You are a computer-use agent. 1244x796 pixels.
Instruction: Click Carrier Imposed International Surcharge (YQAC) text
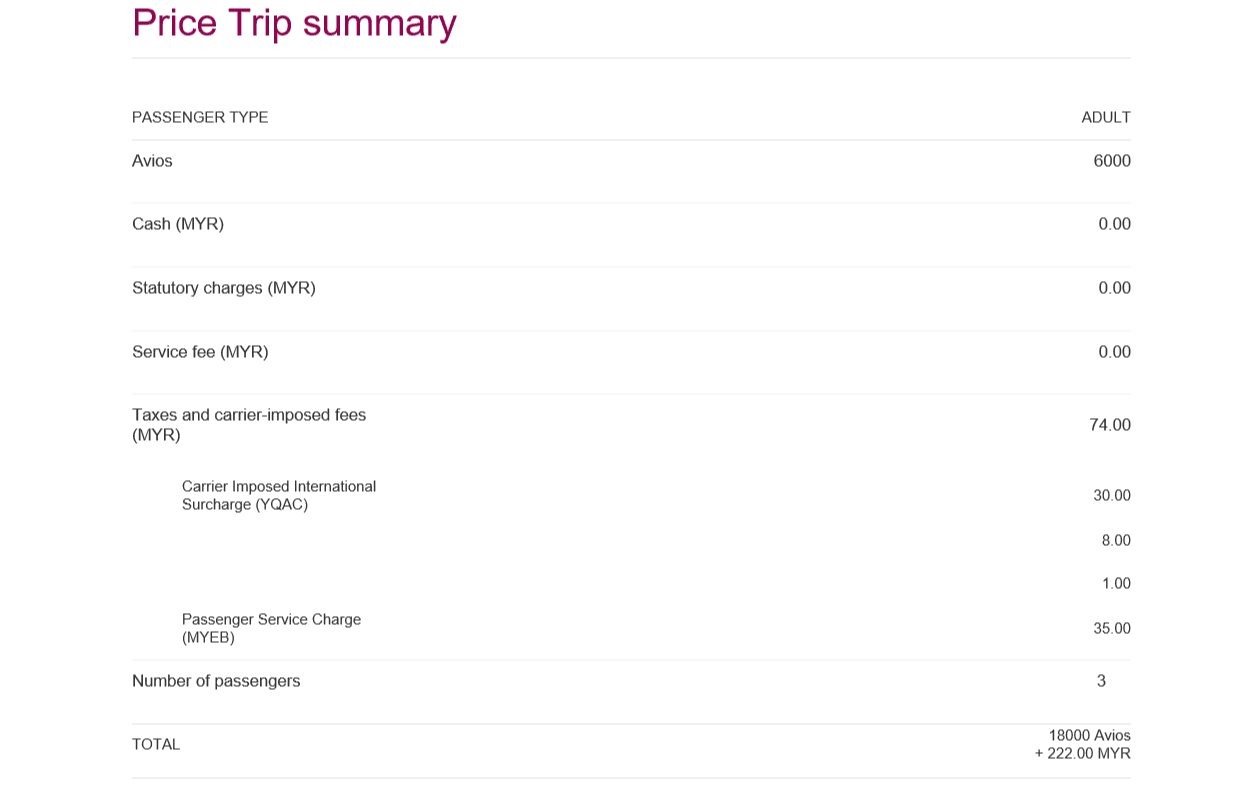(279, 495)
